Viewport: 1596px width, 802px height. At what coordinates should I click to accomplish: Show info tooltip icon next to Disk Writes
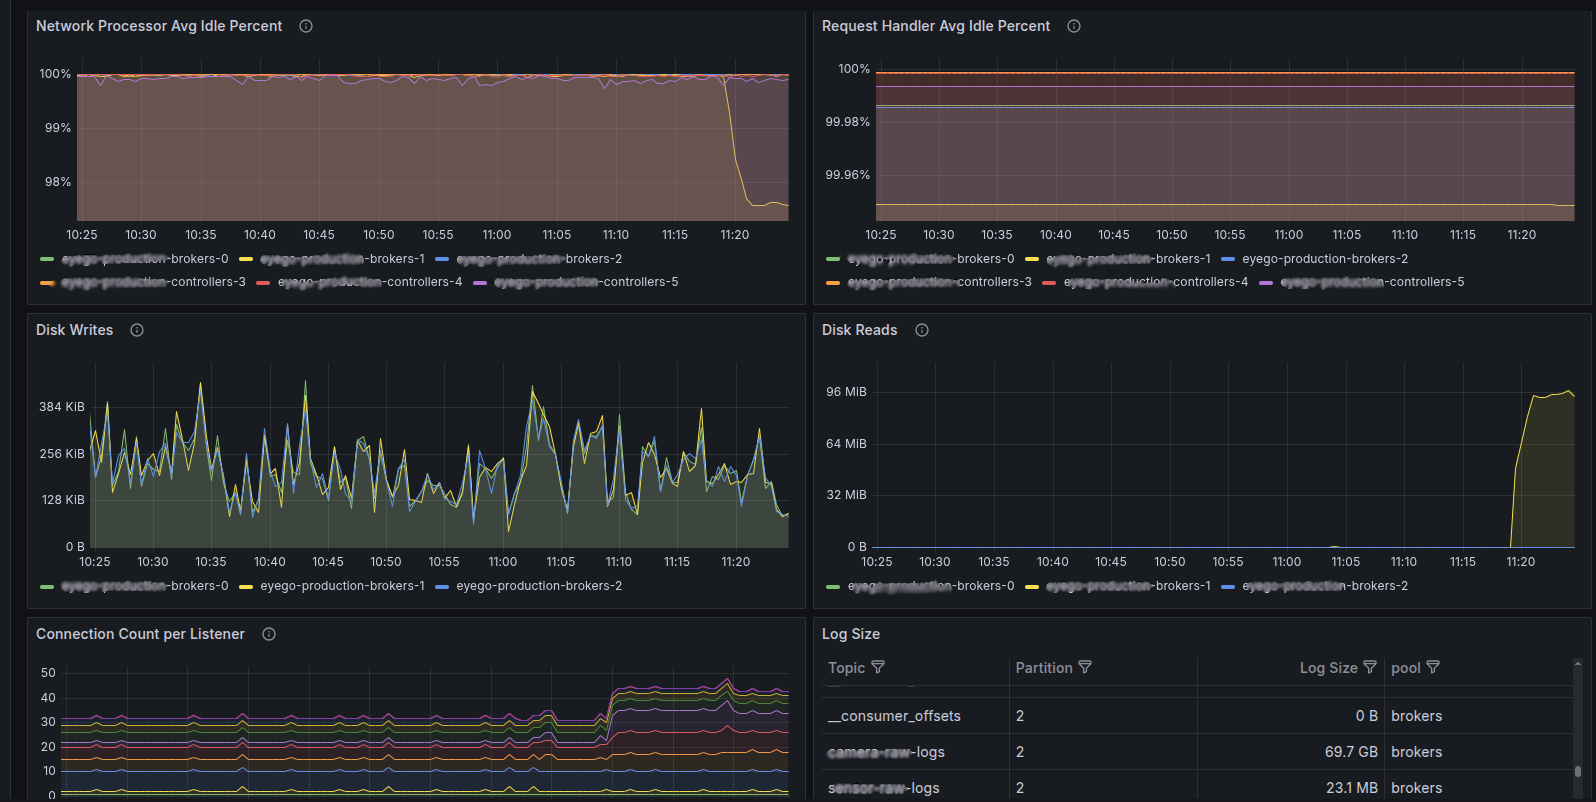pos(137,330)
